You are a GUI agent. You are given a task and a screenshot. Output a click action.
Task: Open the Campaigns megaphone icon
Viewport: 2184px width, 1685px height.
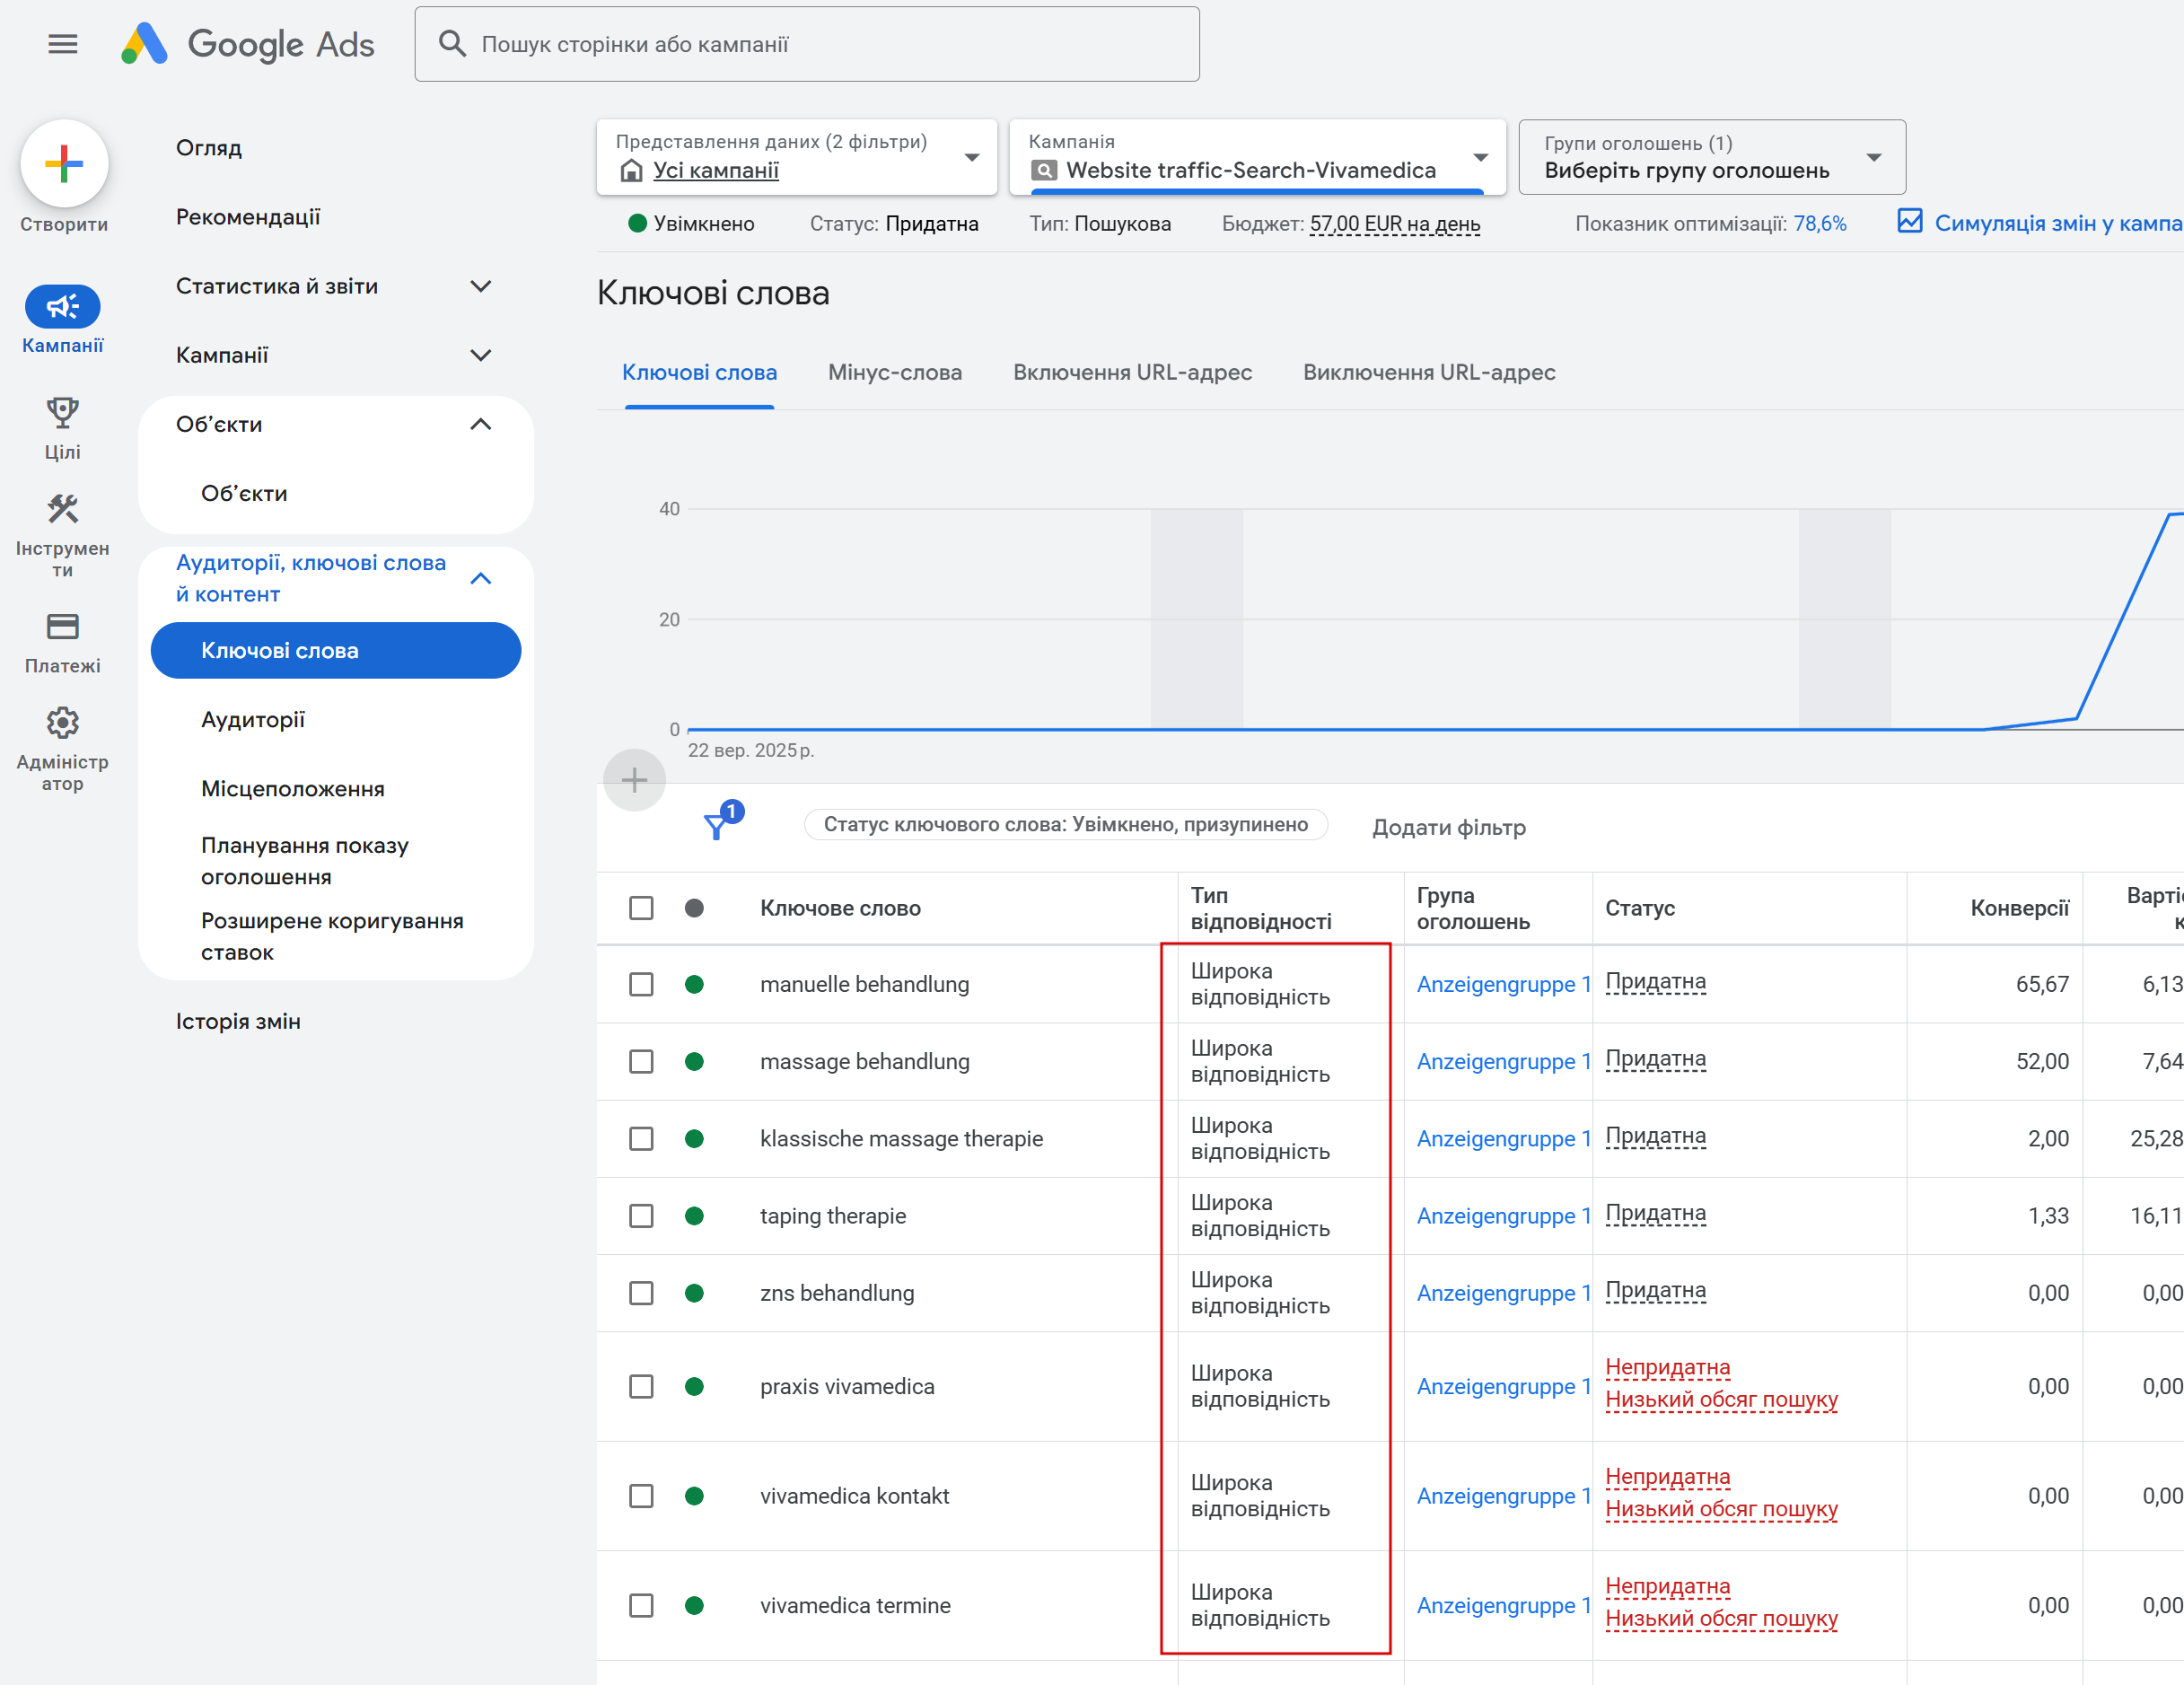tap(62, 306)
